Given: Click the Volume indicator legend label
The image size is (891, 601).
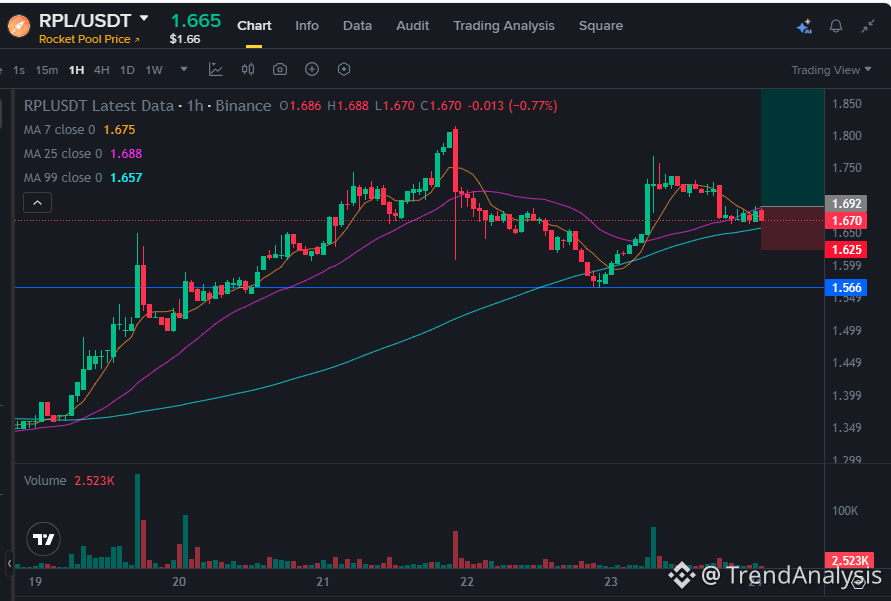Looking at the screenshot, I should [45, 481].
